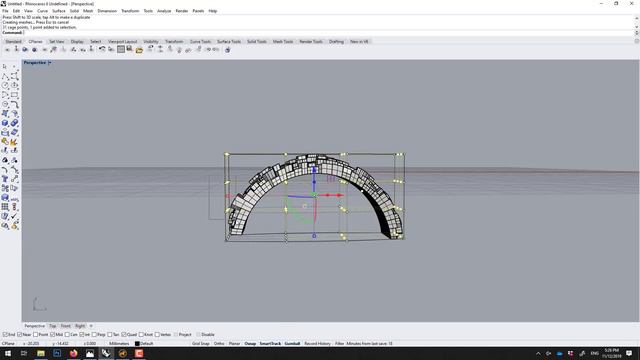Screen dimensions: 640x360
Task: Click the Array tool grid icon
Action: pos(5,207)
